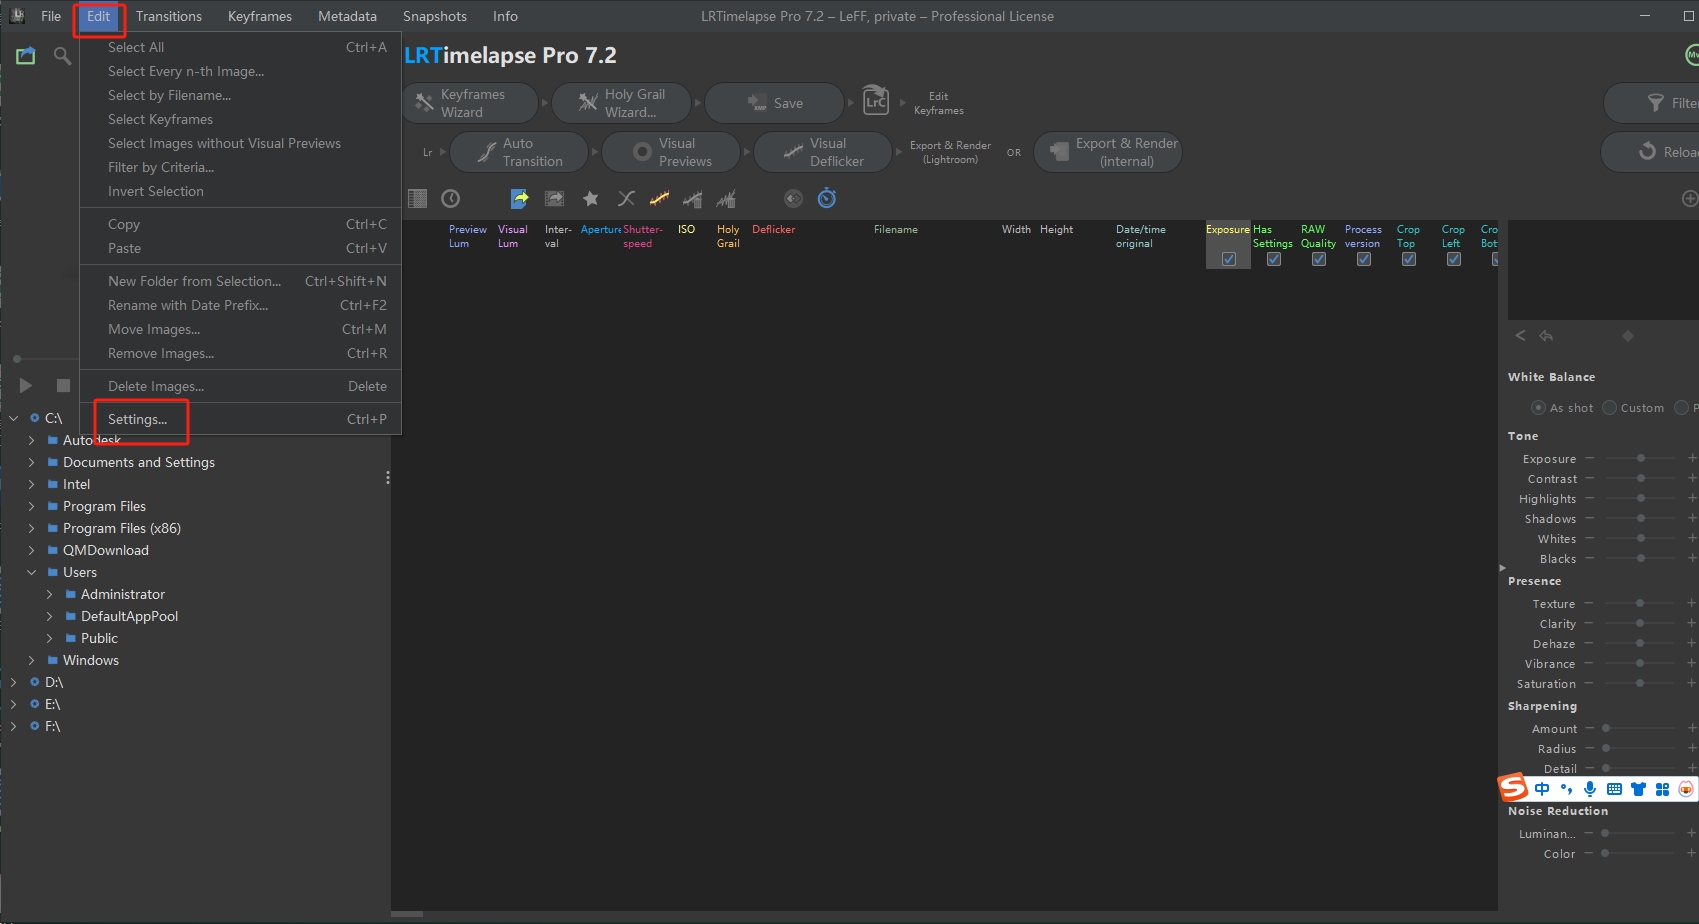The image size is (1699, 924).
Task: Toggle the Crop Top column checkbox
Action: 1409,259
